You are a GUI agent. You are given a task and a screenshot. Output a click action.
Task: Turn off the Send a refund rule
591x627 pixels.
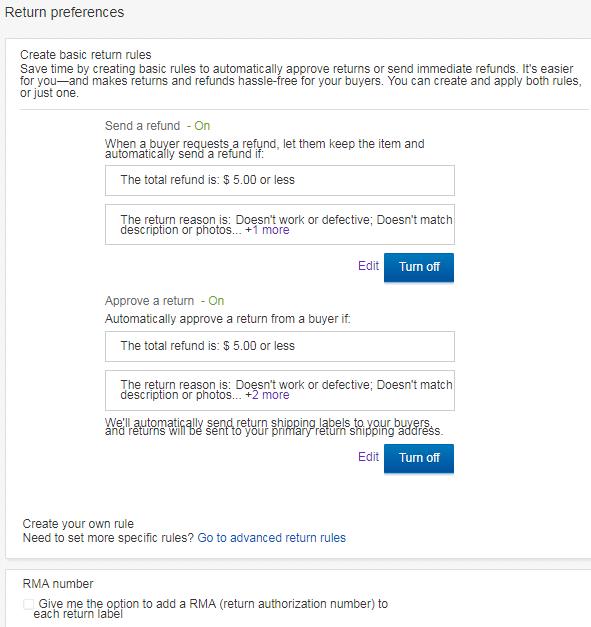pos(419,267)
